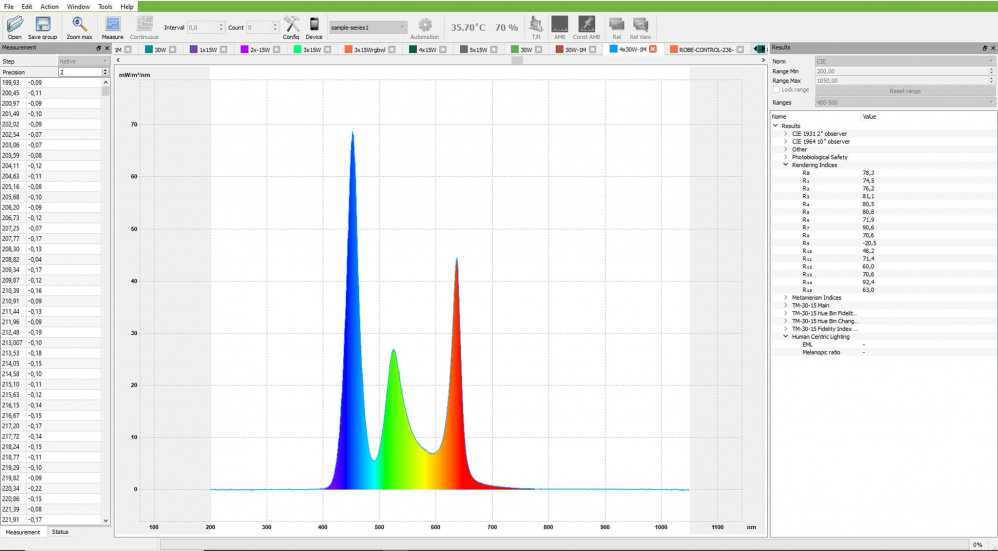Open the Device settings icon
The width and height of the screenshot is (998, 551).
point(314,24)
